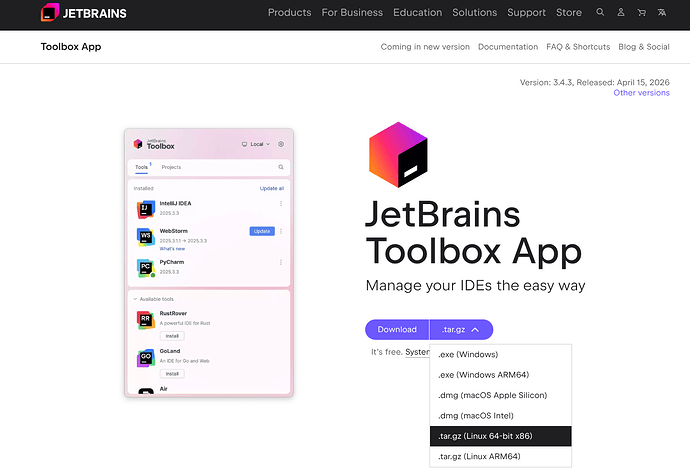Click Update all in Toolbox preview

pyautogui.click(x=272, y=188)
